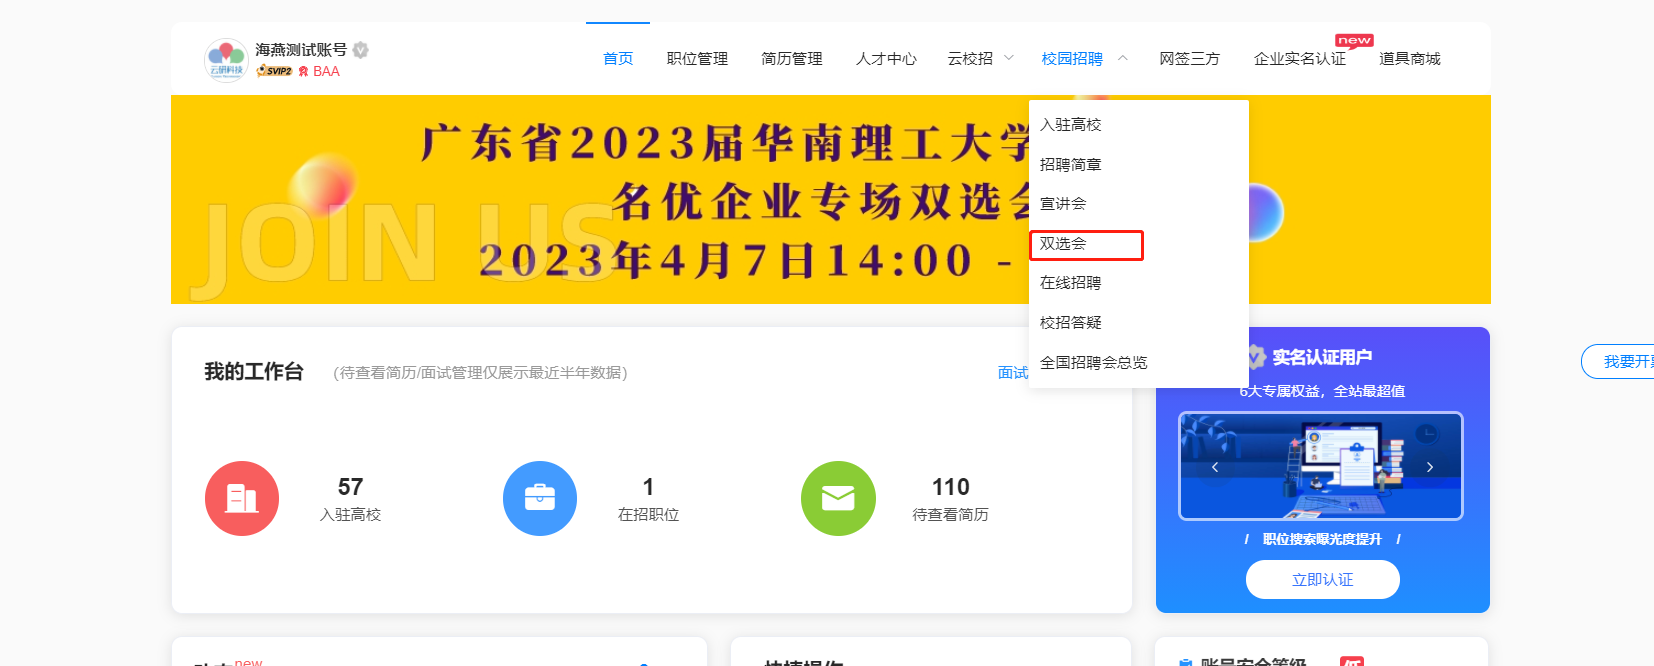Screen dimensions: 1654x666
Task: Select 校招答疑 from dropdown
Action: 1139,323
